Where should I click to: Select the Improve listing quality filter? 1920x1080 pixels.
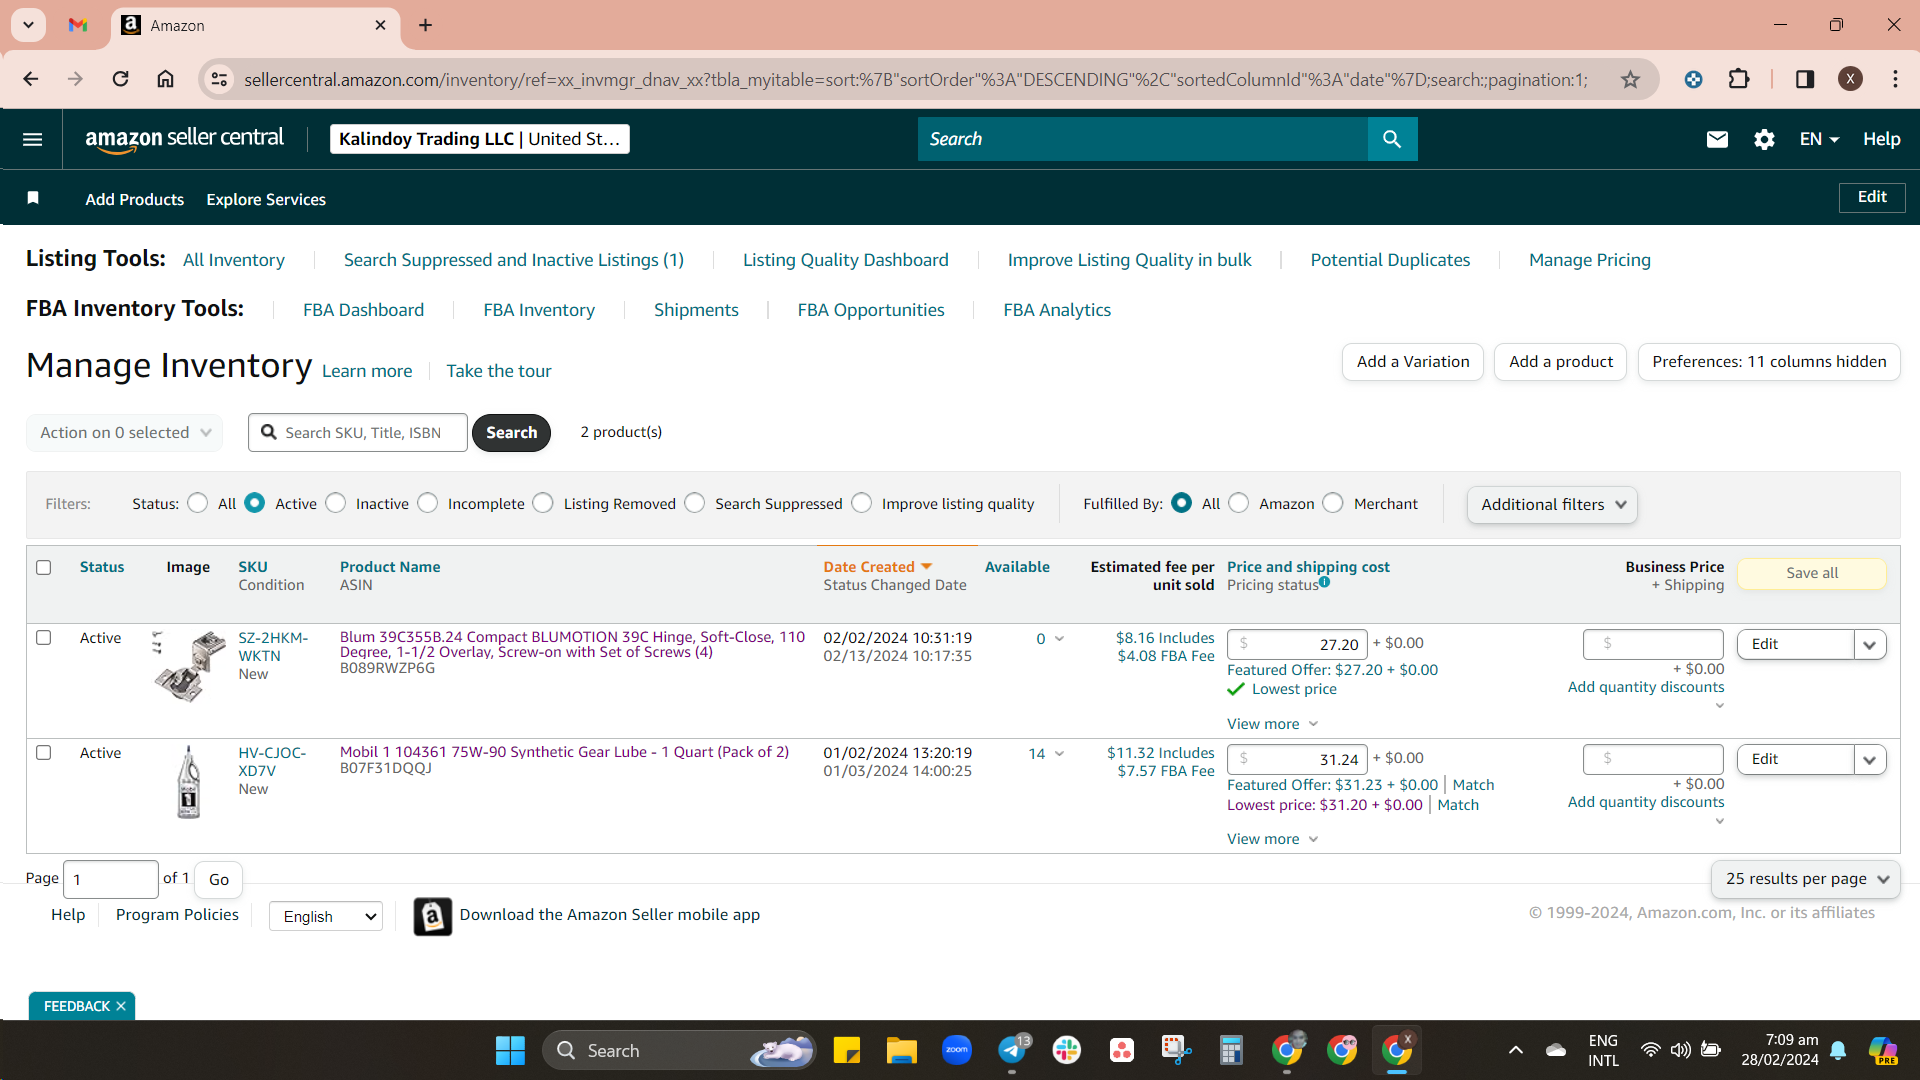pos(862,503)
